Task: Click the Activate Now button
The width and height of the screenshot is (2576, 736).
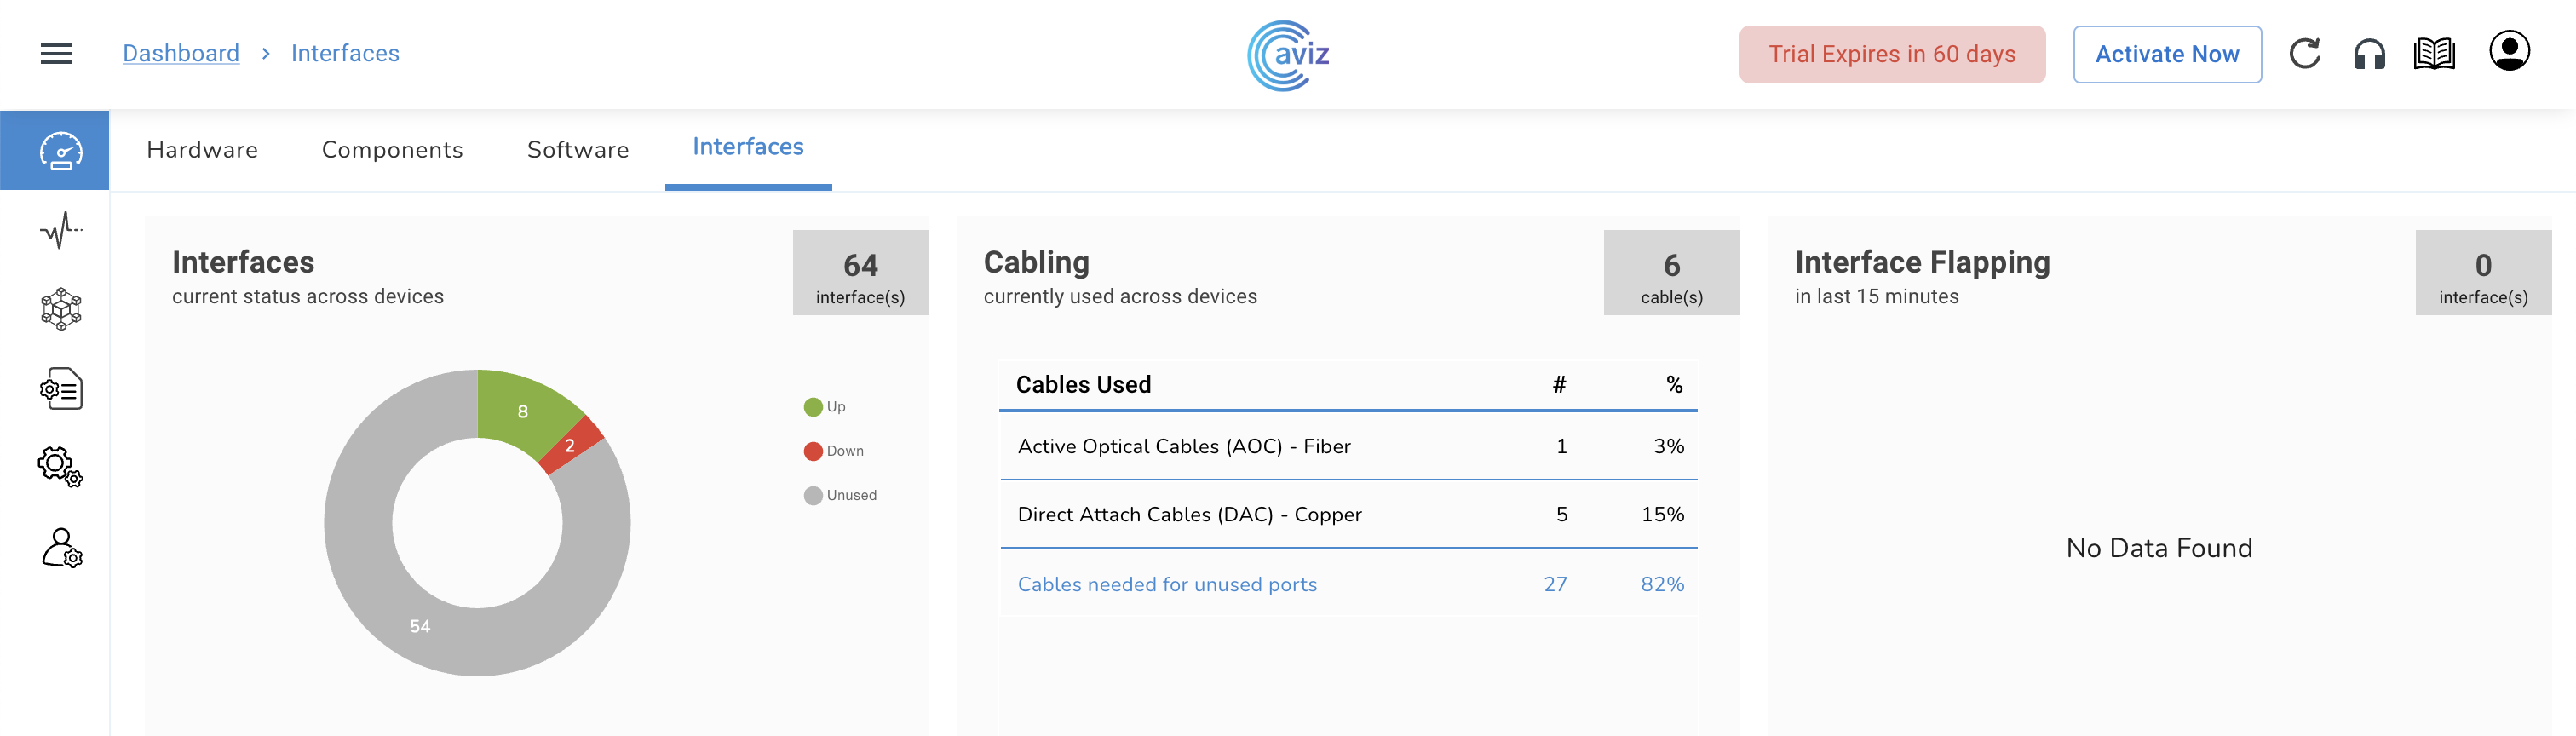Action: (x=2167, y=55)
